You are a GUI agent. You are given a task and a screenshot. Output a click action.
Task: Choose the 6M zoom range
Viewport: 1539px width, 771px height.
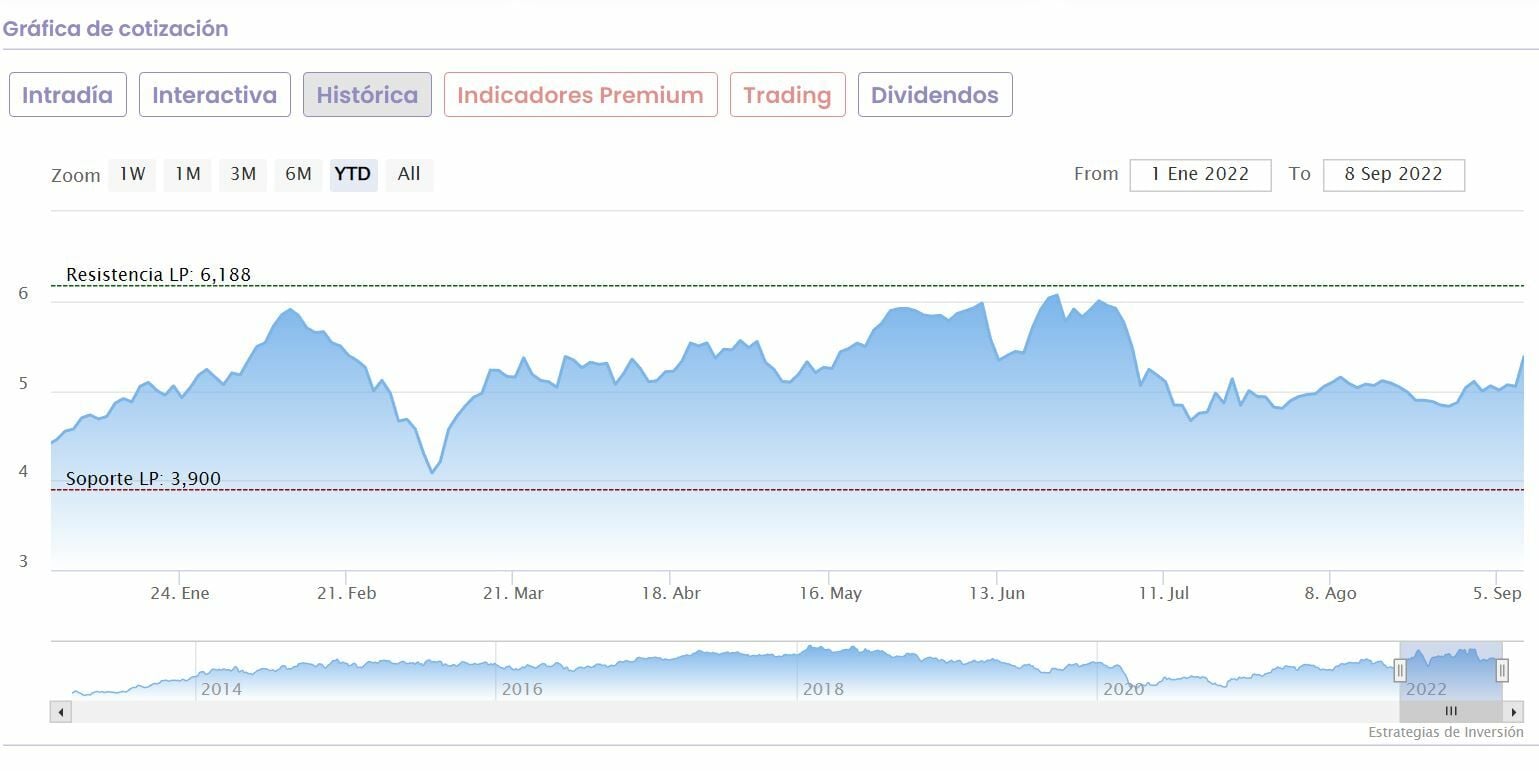point(298,174)
